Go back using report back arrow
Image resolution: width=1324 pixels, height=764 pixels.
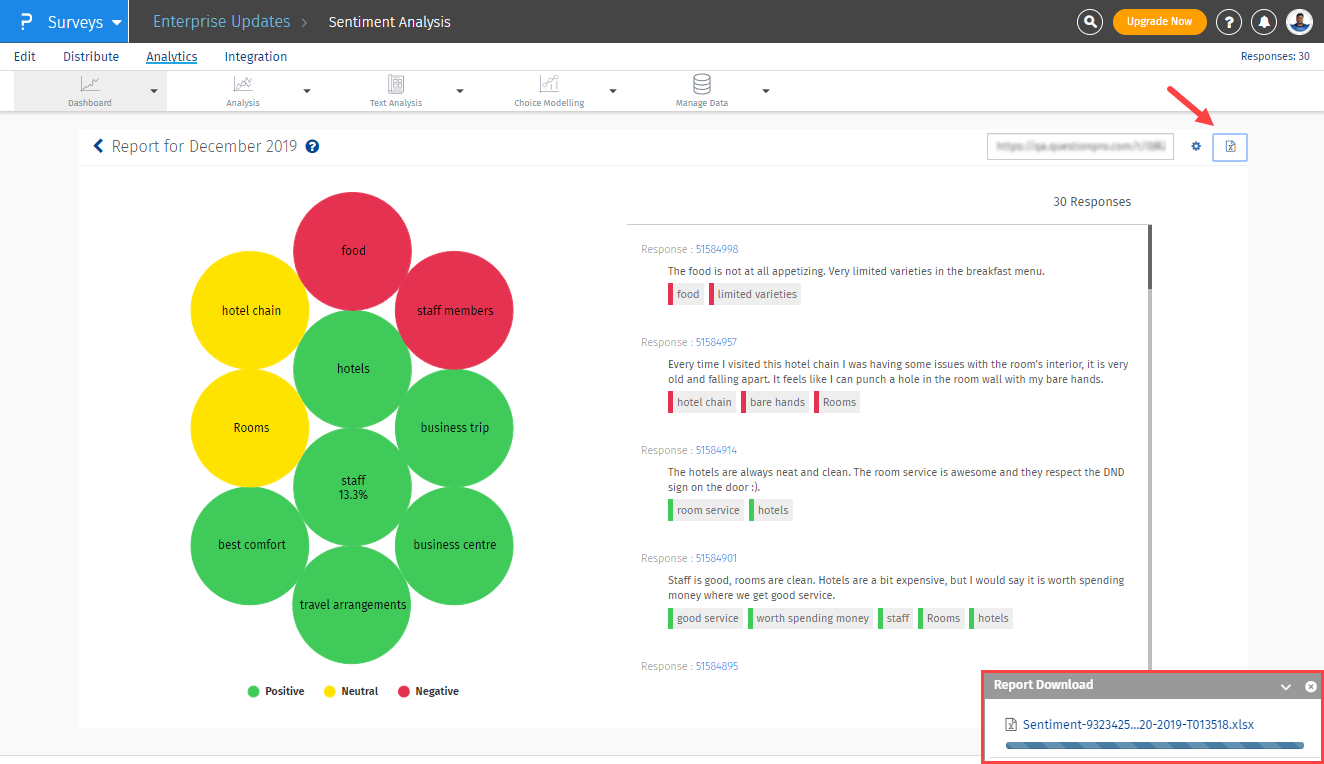click(98, 146)
